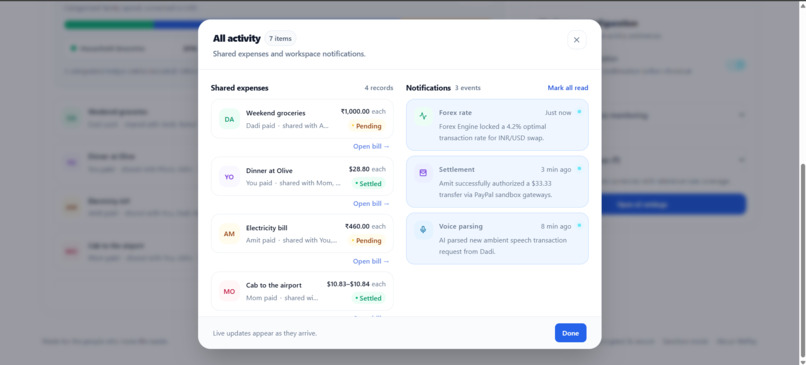Click the $10.83–$10.84 each amount
This screenshot has width=806, height=365.
pyautogui.click(x=356, y=284)
